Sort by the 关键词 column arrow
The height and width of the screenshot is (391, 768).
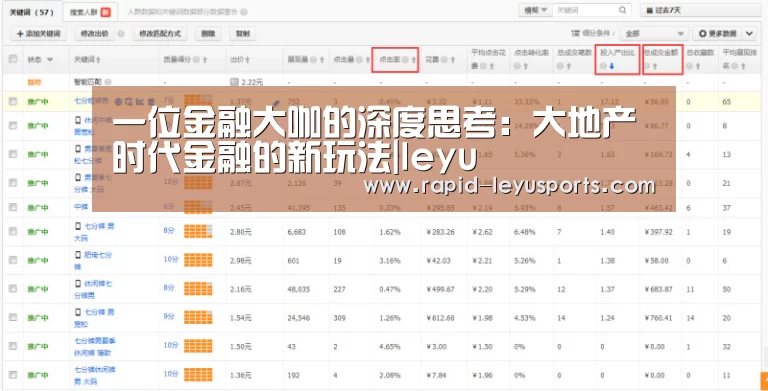(x=98, y=60)
